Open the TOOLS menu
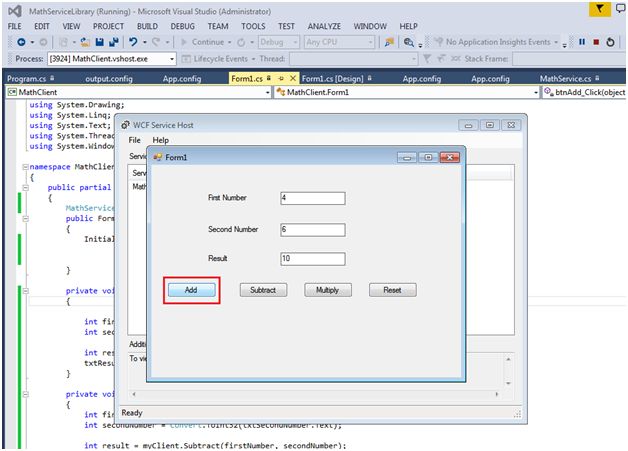The width and height of the screenshot is (628, 451). click(253, 26)
